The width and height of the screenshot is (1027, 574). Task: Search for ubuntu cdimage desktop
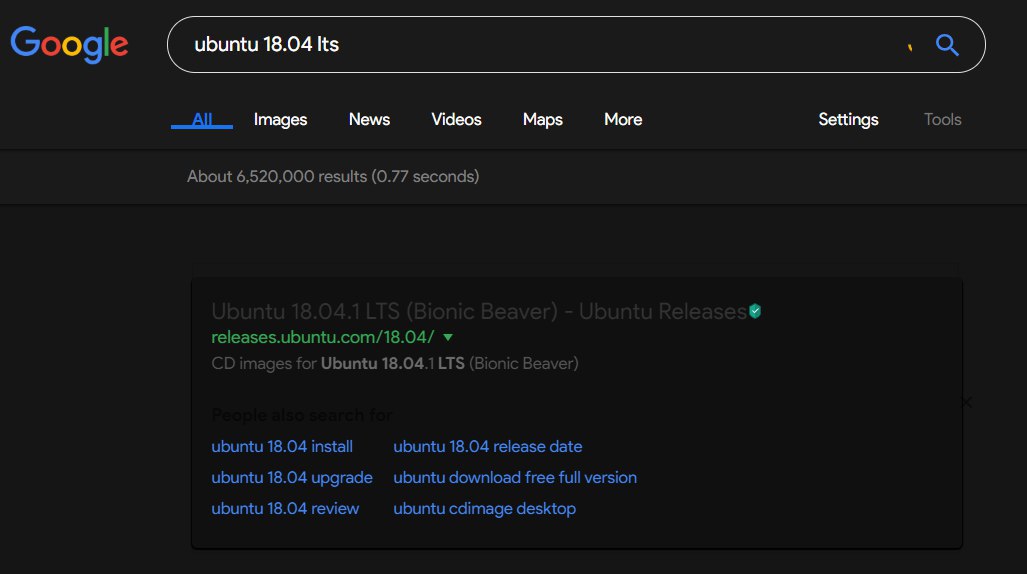[485, 508]
